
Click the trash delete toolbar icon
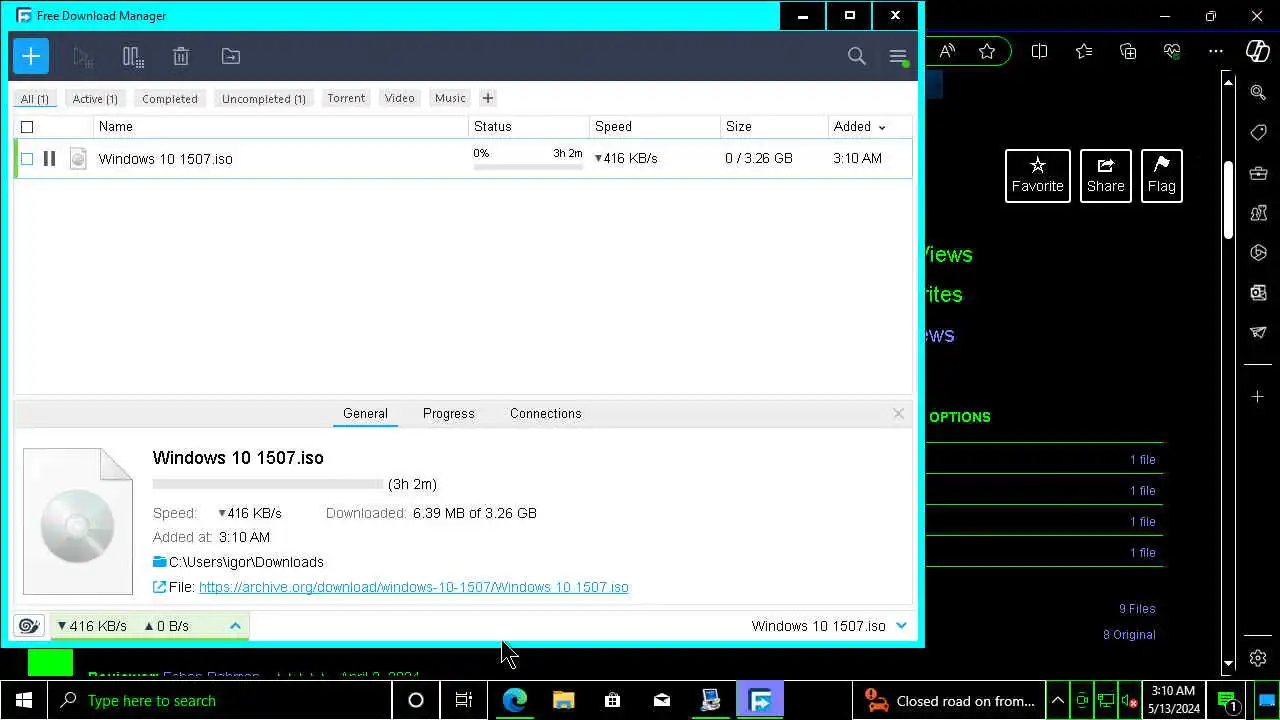pos(181,57)
